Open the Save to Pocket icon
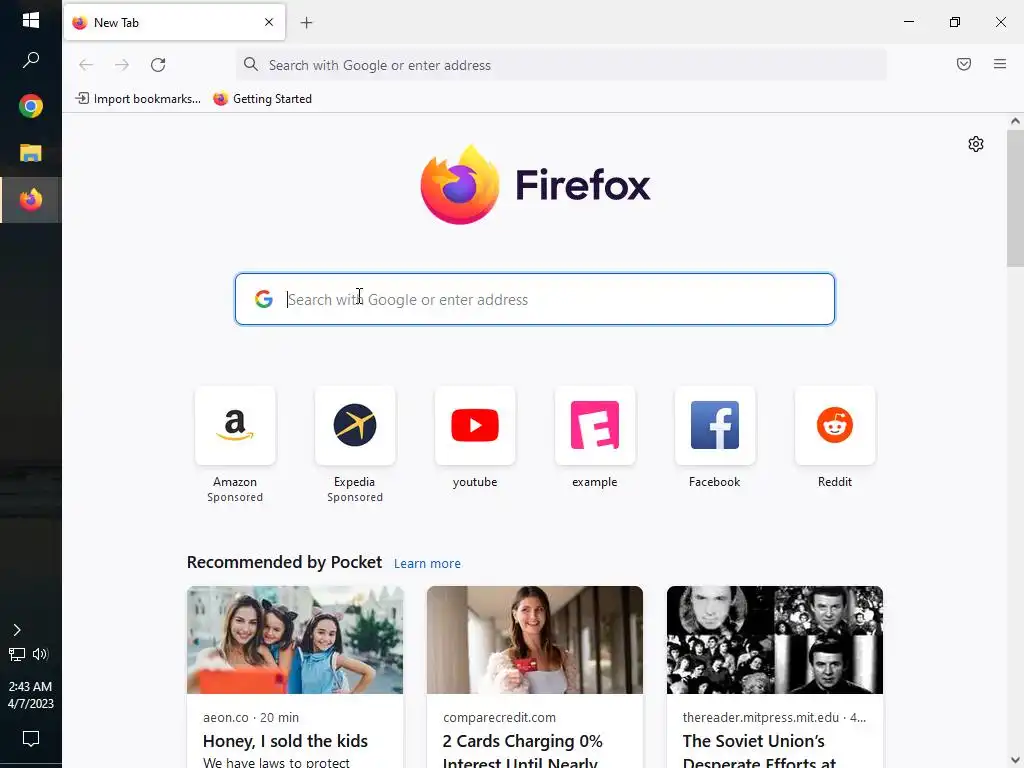The height and width of the screenshot is (768, 1024). [963, 64]
